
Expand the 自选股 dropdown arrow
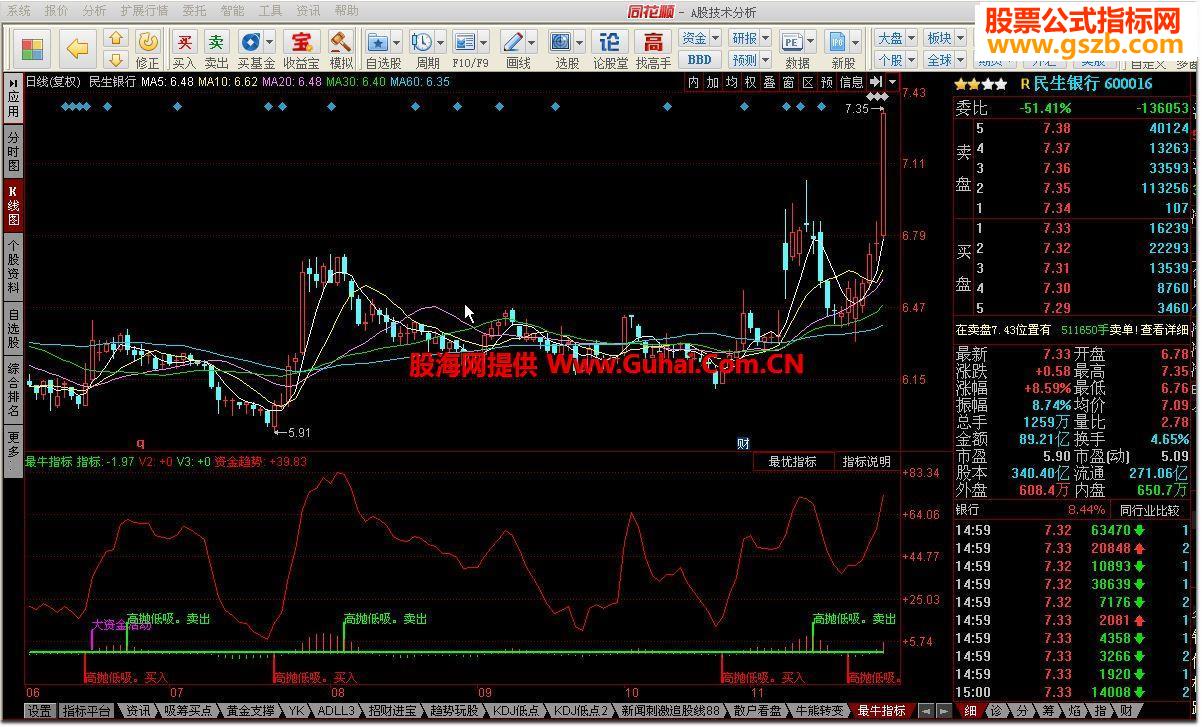pyautogui.click(x=396, y=42)
